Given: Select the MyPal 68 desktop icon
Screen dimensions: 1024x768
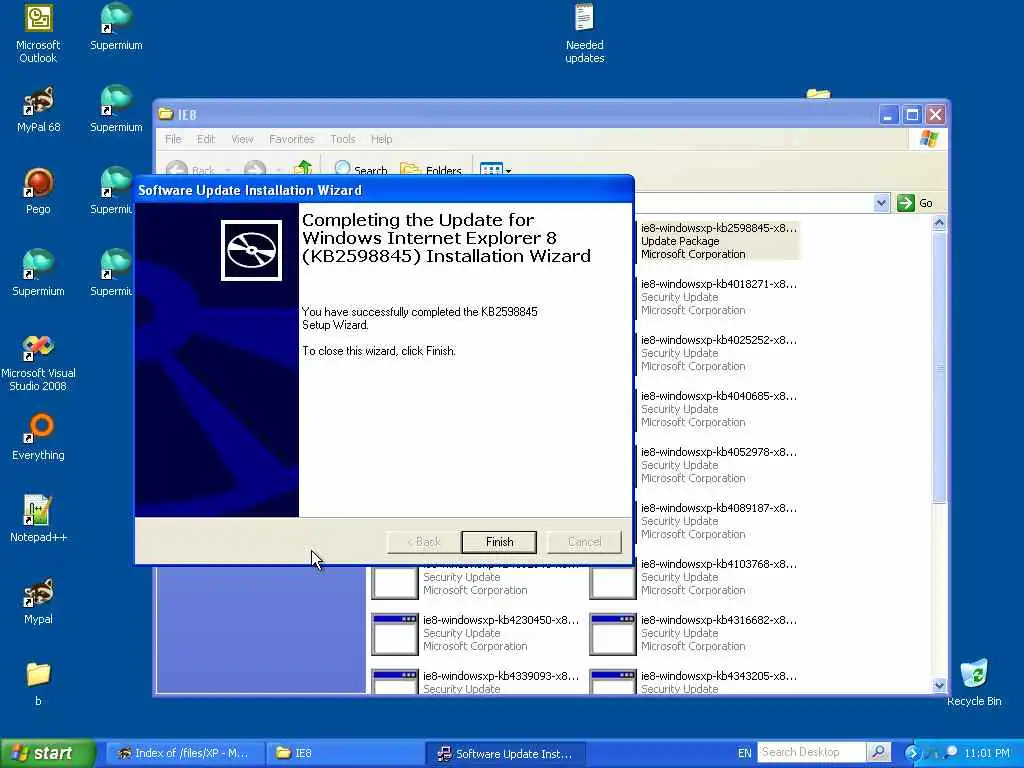Looking at the screenshot, I should pos(38,109).
